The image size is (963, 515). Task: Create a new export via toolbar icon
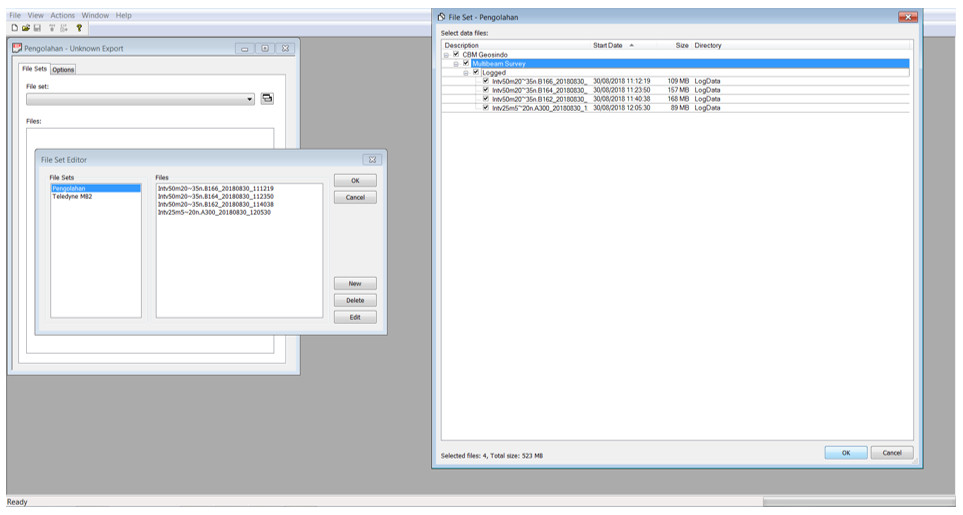(x=15, y=28)
